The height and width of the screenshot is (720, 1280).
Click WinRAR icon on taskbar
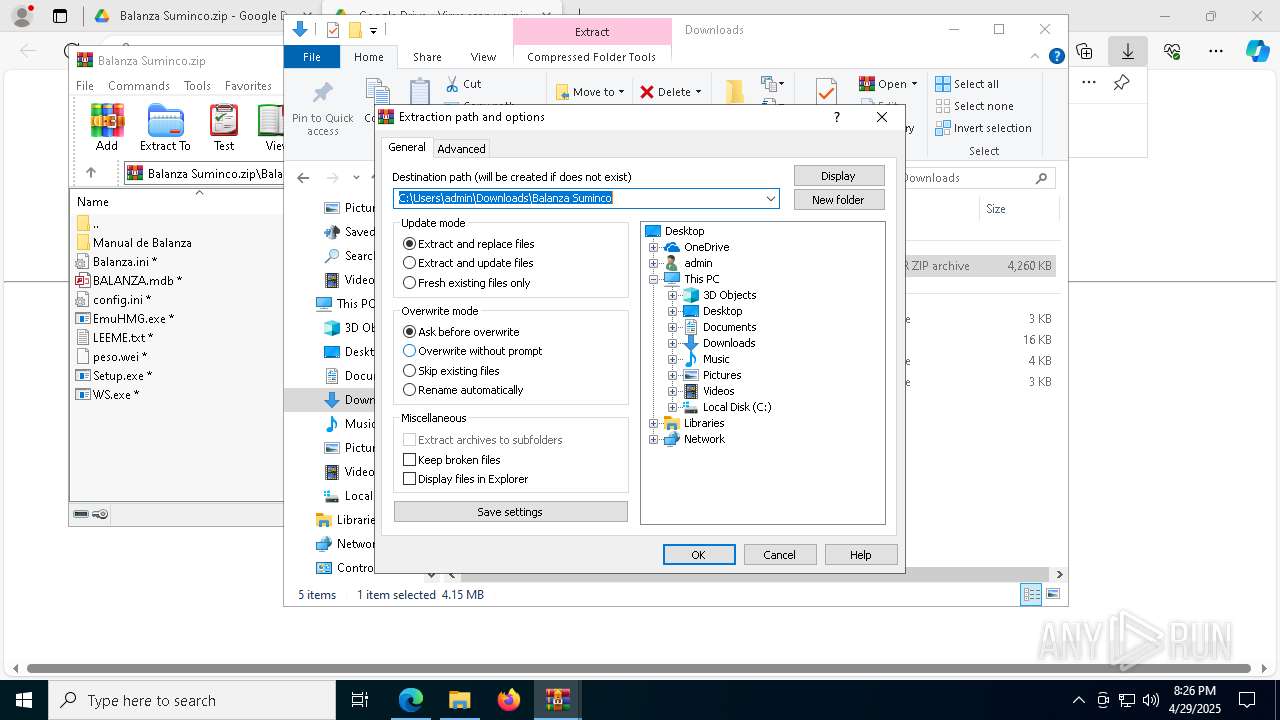(x=558, y=700)
